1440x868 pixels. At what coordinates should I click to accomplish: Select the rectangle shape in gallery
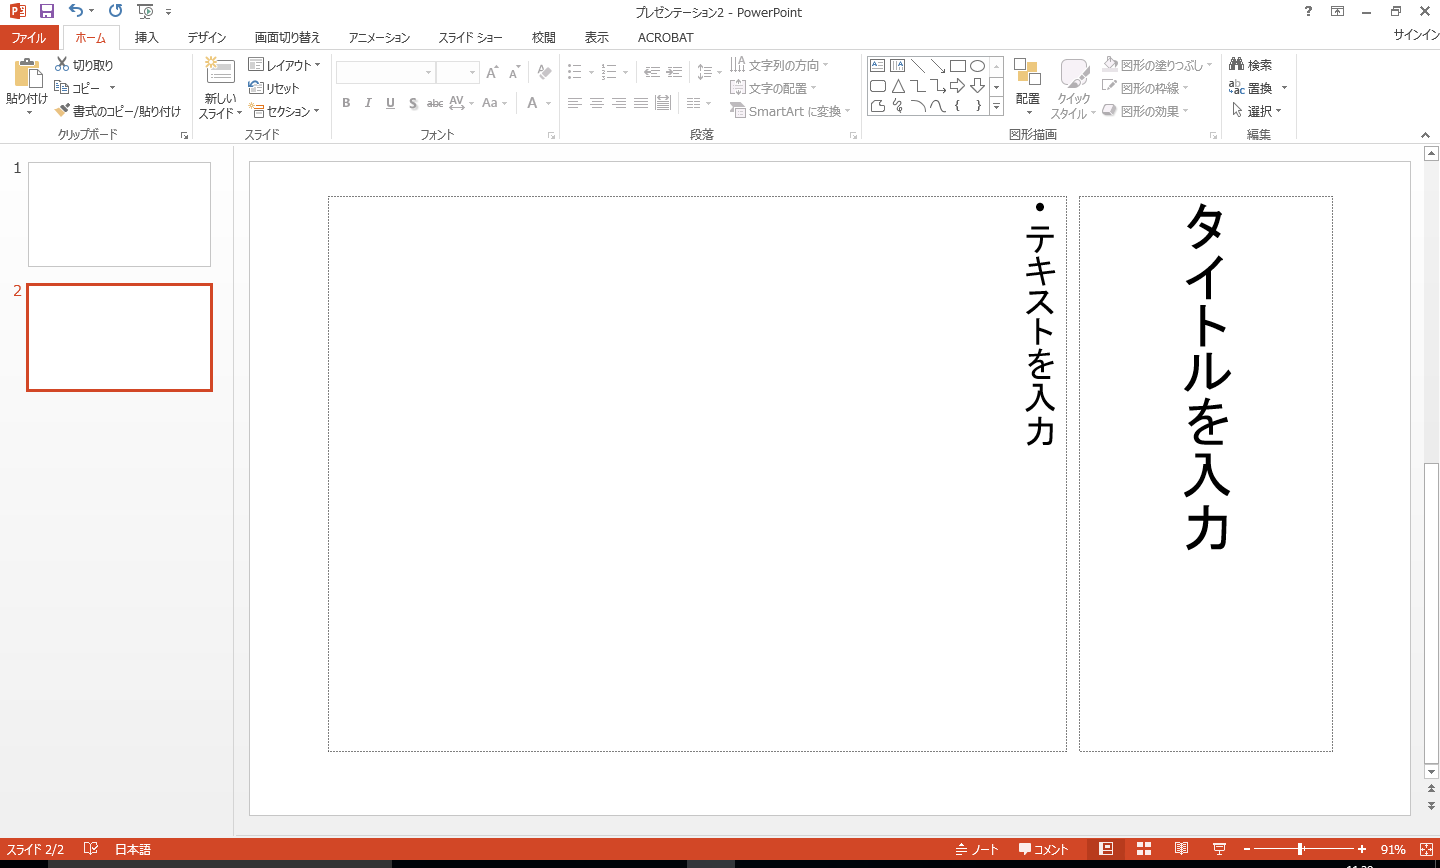tap(957, 66)
